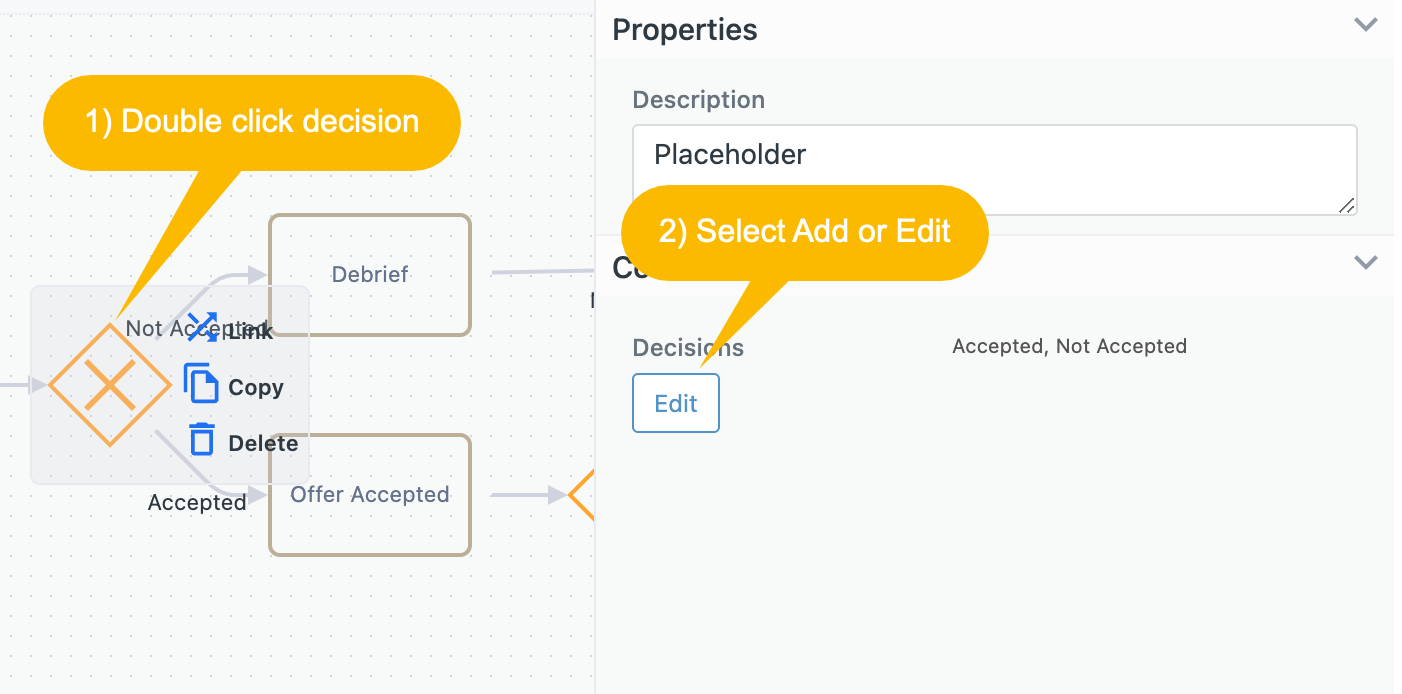Collapse the section chevron below Description
1402x694 pixels.
tap(1366, 263)
